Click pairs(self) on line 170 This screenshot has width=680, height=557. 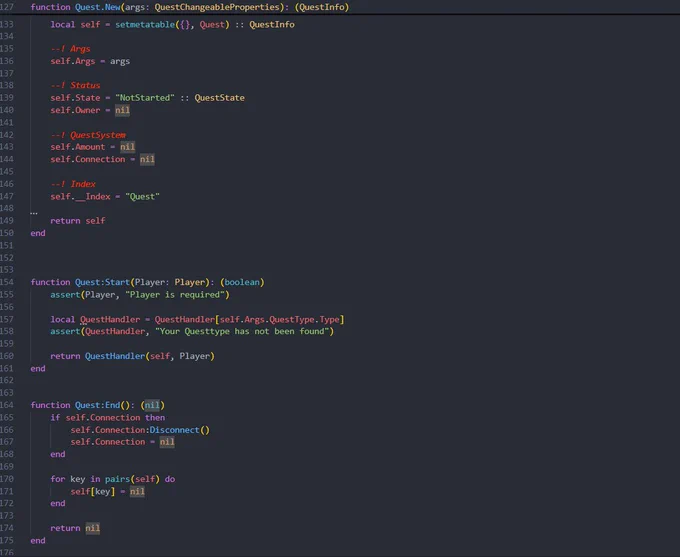132,479
